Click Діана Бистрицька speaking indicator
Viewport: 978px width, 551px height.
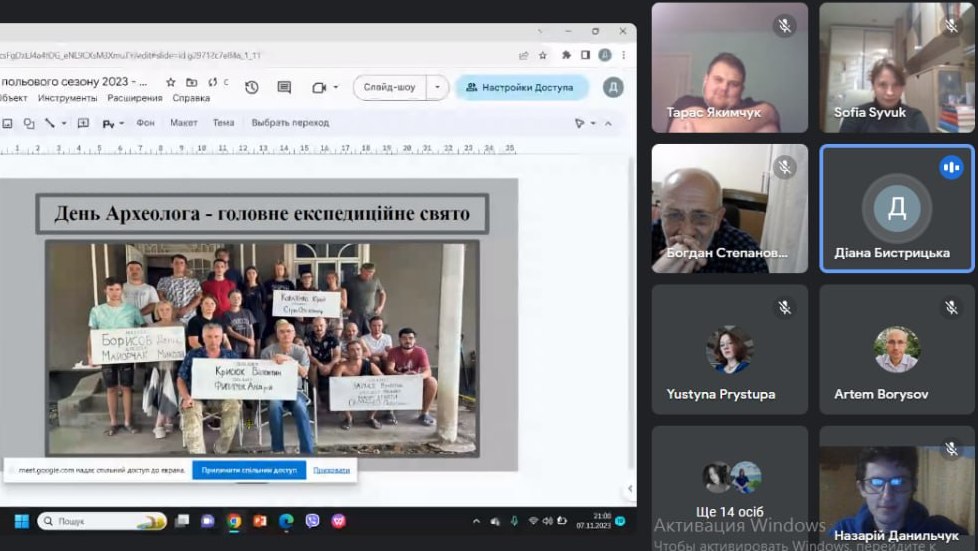[x=951, y=167]
